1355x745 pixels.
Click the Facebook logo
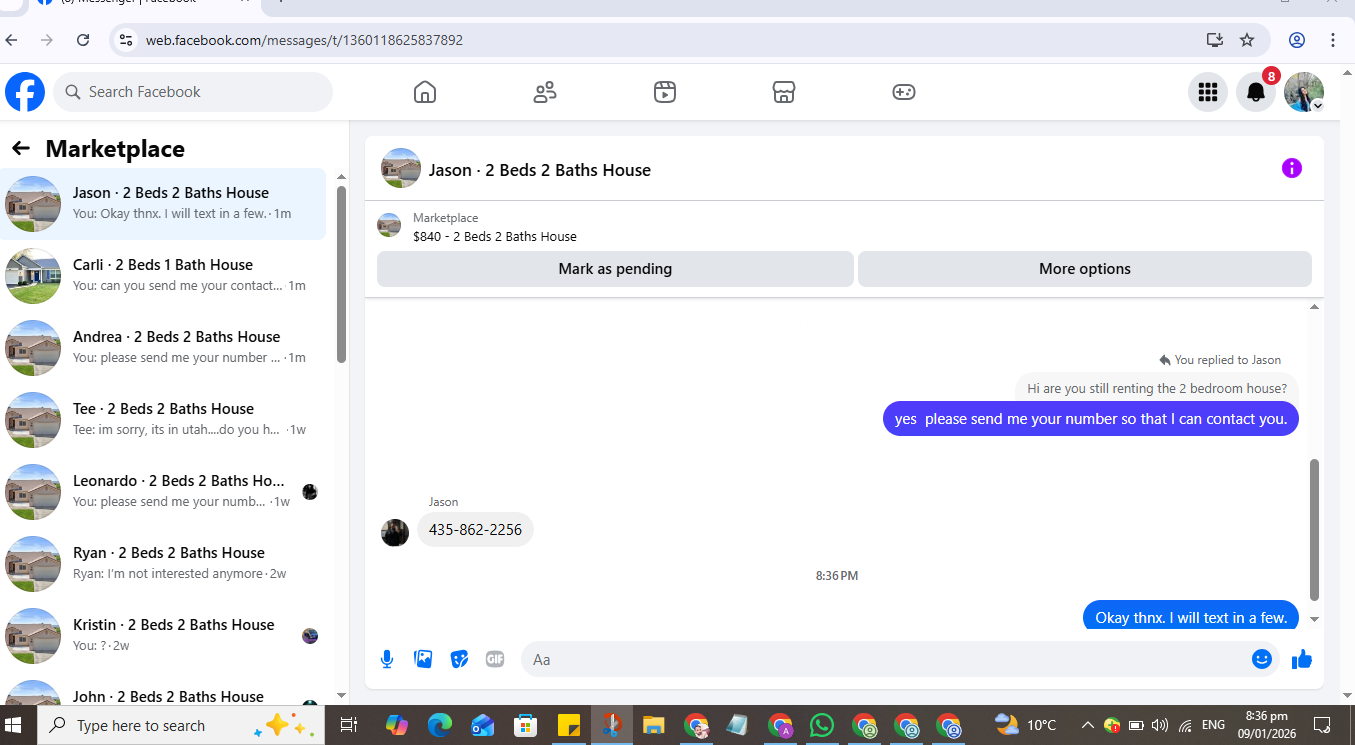(x=25, y=92)
